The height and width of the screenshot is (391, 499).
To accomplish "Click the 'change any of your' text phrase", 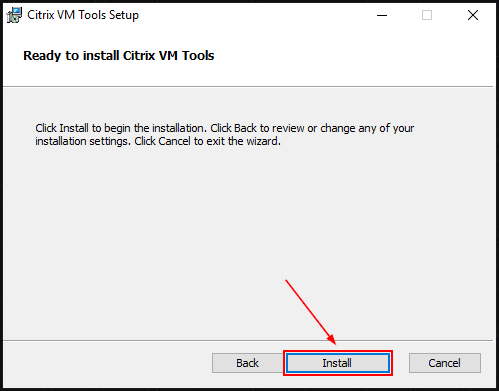I will 367,128.
